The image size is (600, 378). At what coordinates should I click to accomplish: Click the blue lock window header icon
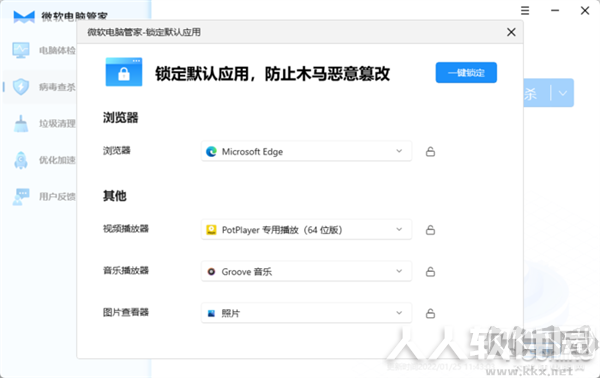[x=124, y=72]
